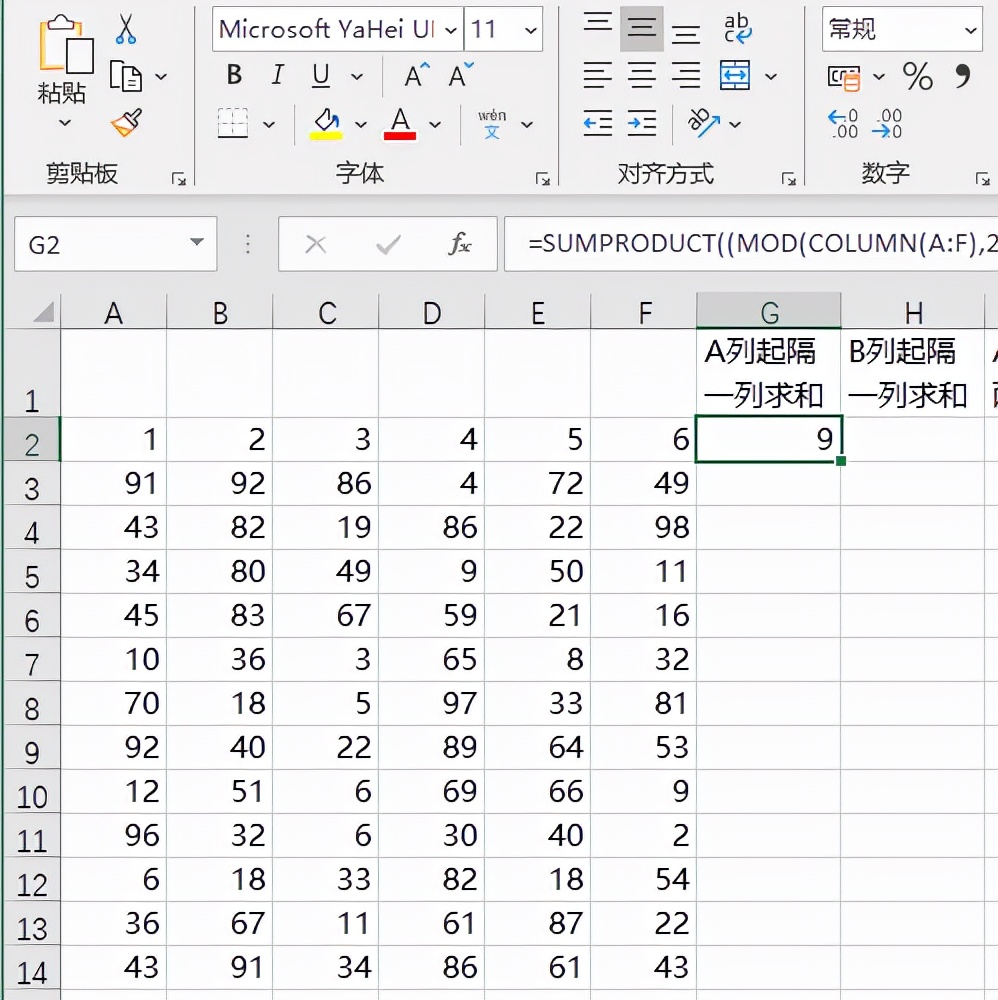The image size is (998, 1000).
Task: Increase decimal places
Action: point(843,124)
